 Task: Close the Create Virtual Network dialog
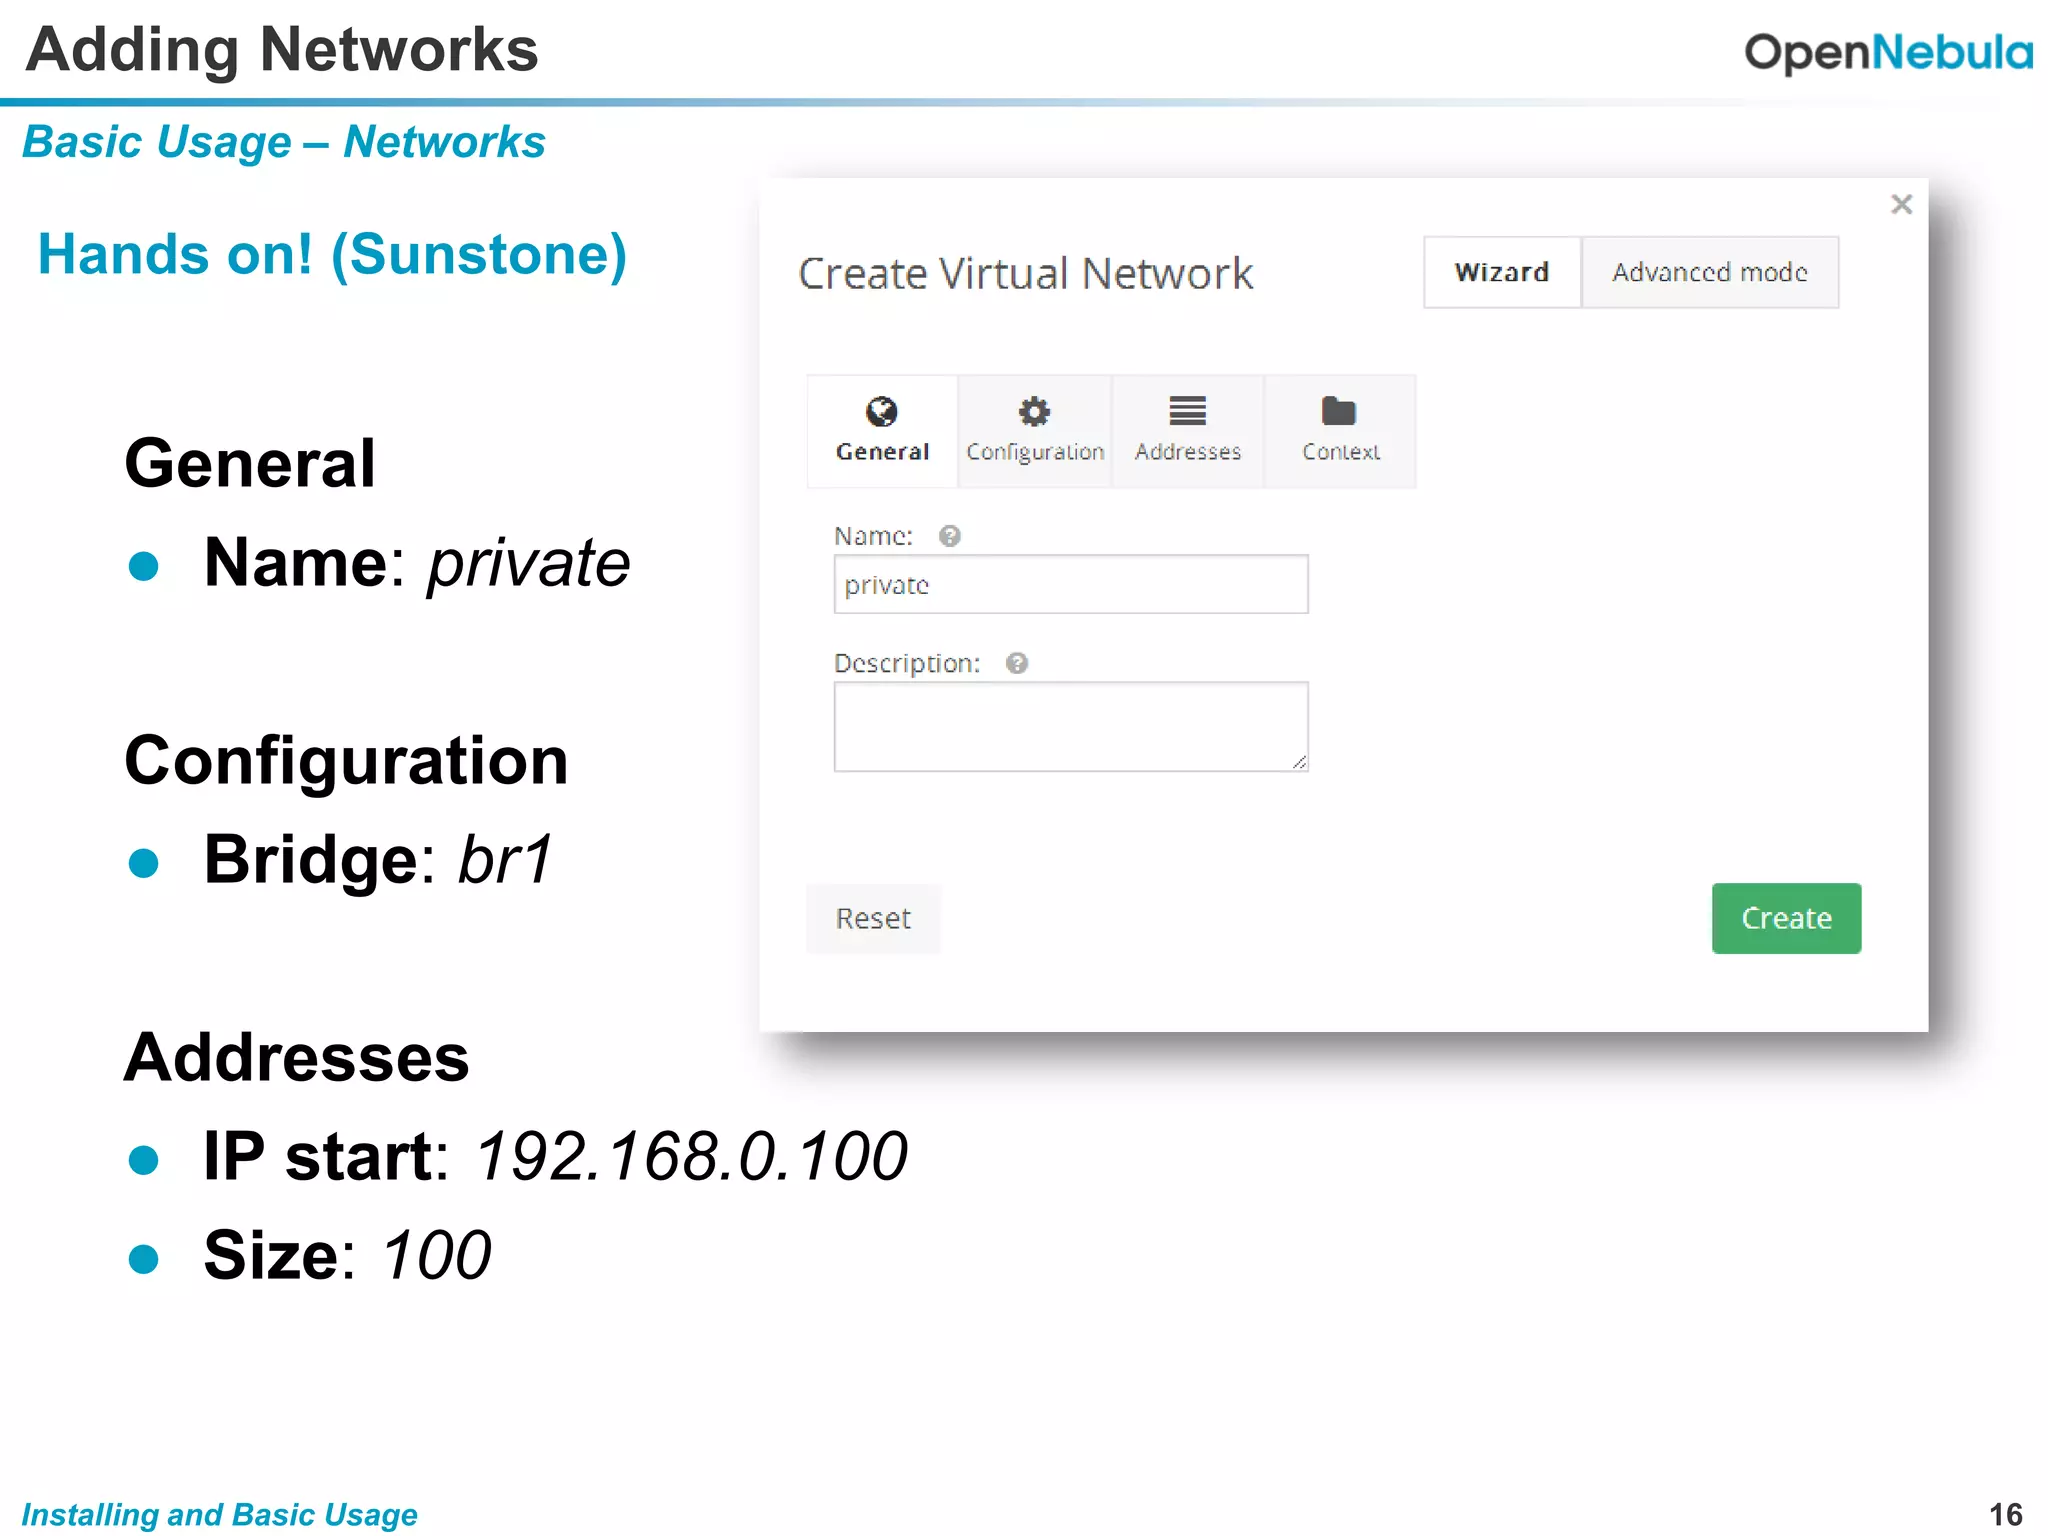(1901, 204)
